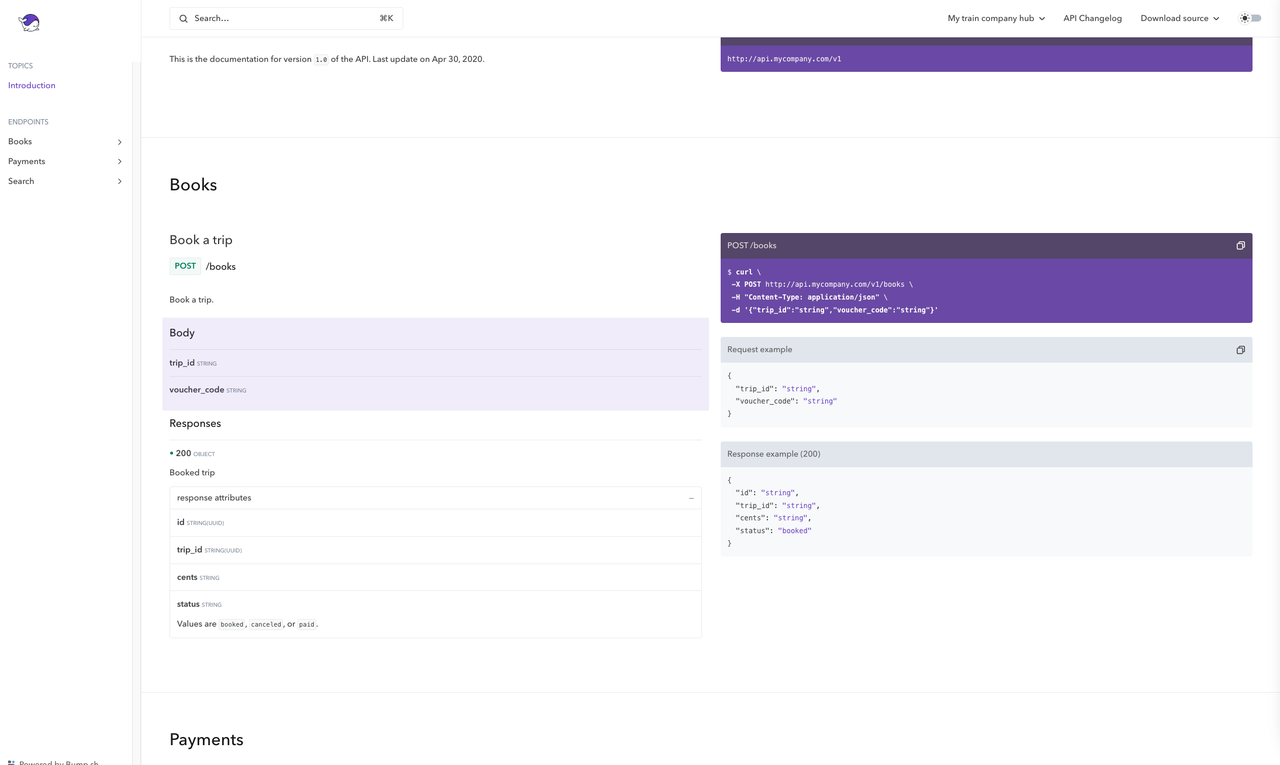The height and width of the screenshot is (765, 1280).
Task: Click the Bump.sh whale logo
Action: (29, 22)
